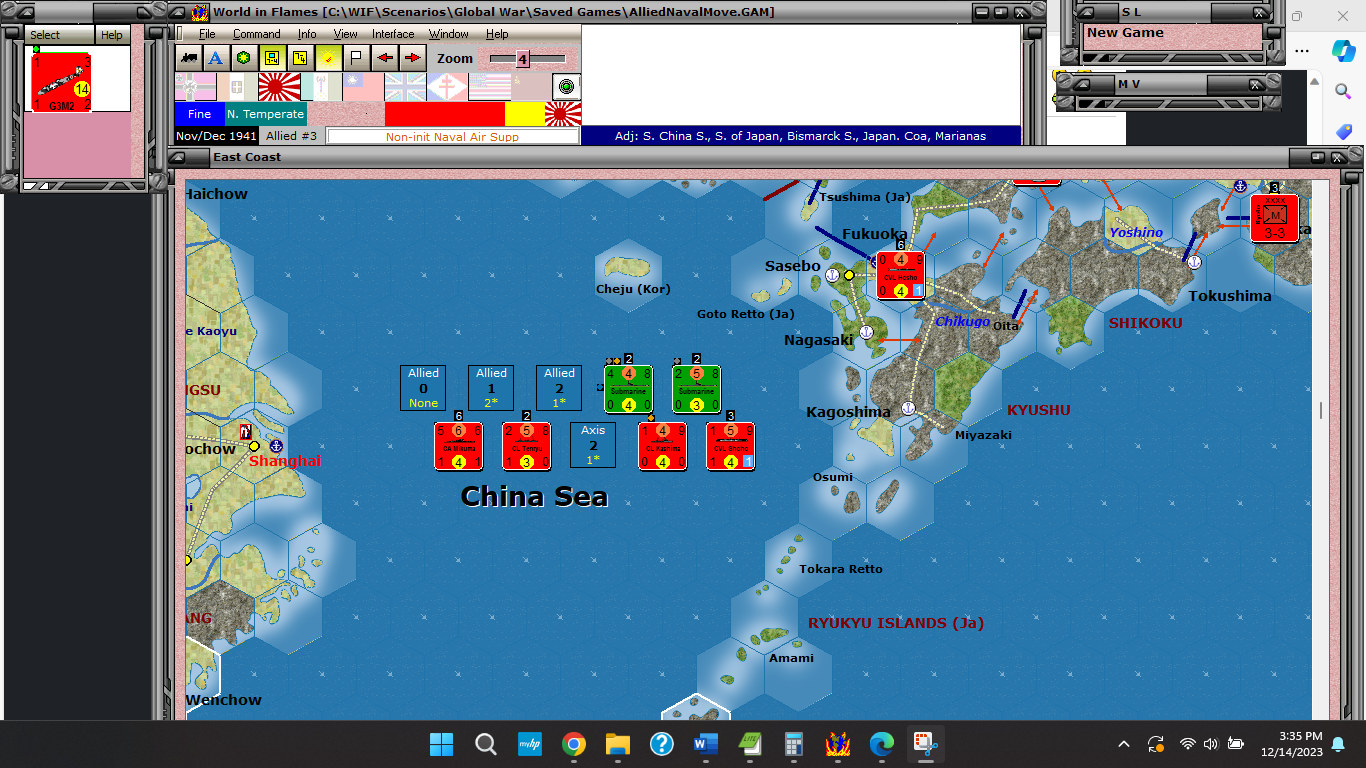Image resolution: width=1366 pixels, height=768 pixels.
Task: Click the Kagoshima port anchor symbol
Action: 908,408
